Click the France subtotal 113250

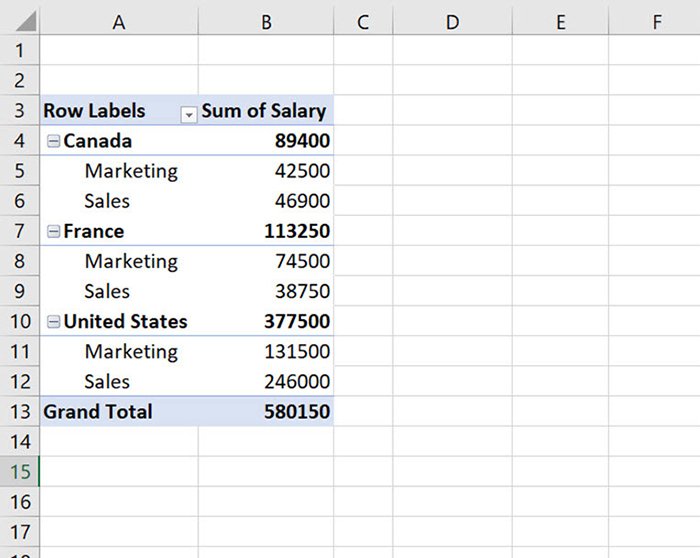point(297,231)
